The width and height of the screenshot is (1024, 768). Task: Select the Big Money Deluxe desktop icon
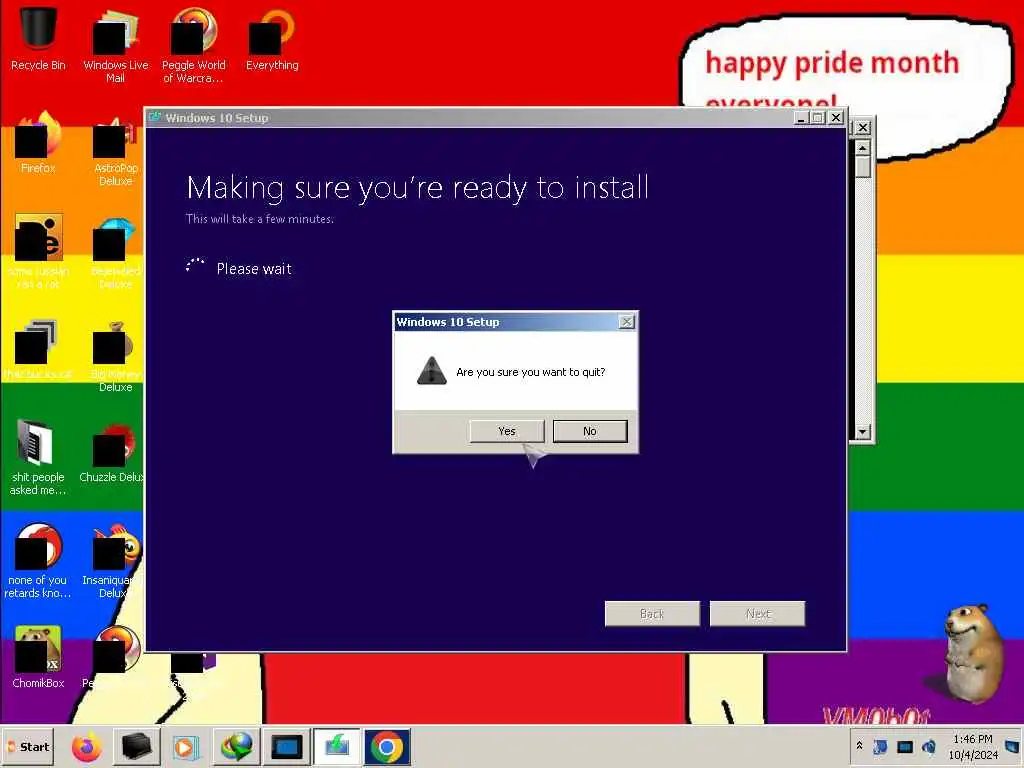point(116,355)
